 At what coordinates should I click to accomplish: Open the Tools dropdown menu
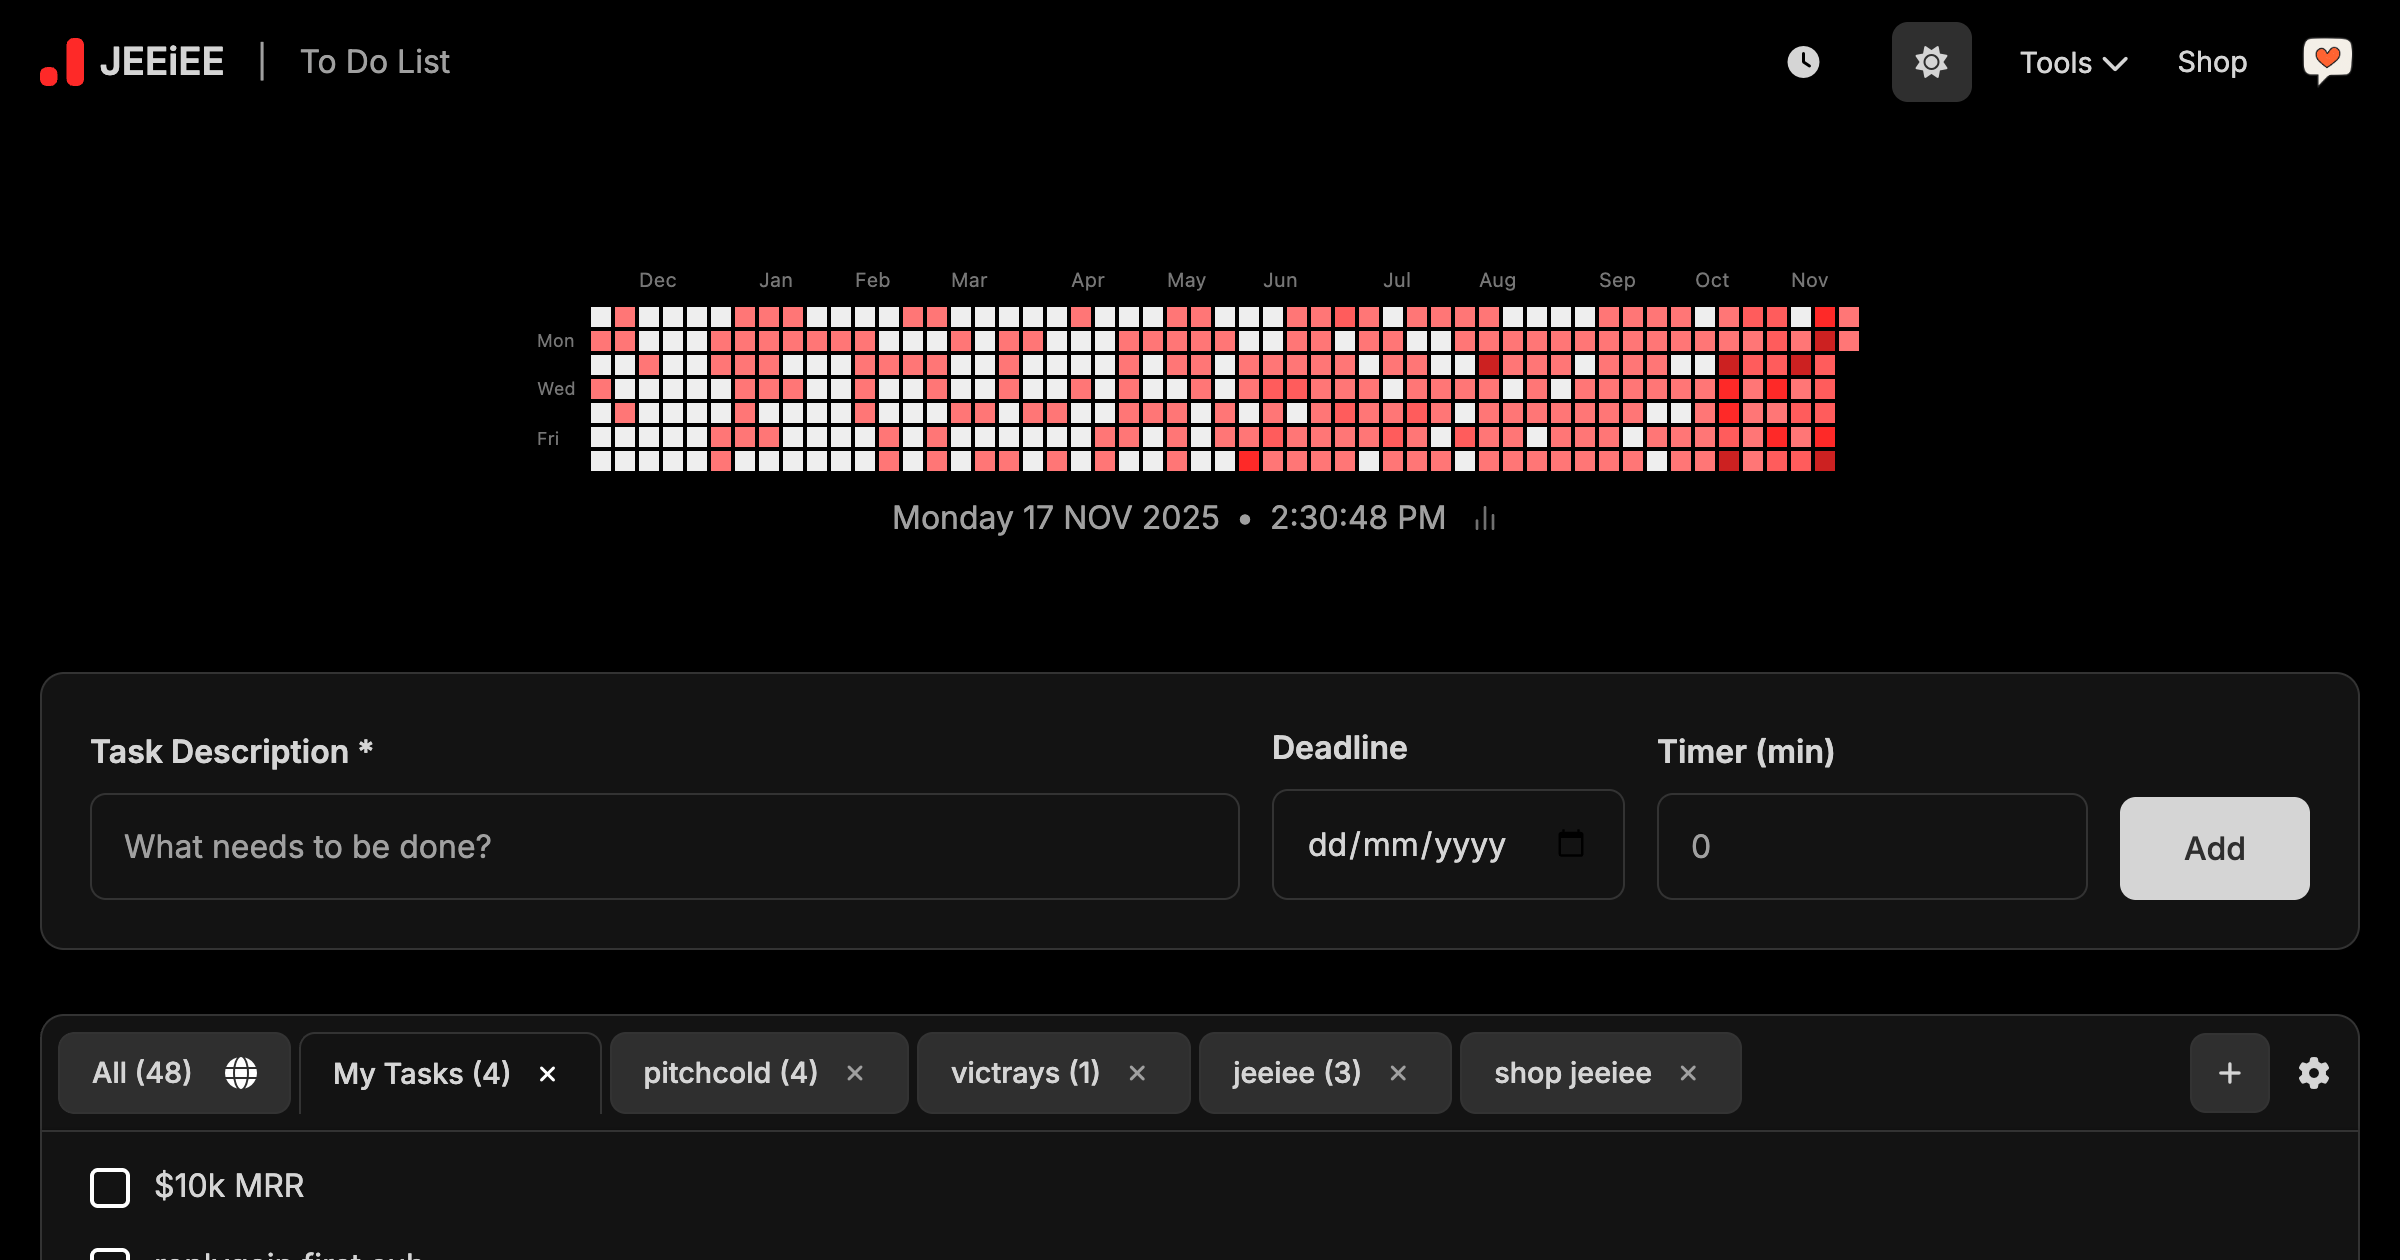pyautogui.click(x=2072, y=62)
